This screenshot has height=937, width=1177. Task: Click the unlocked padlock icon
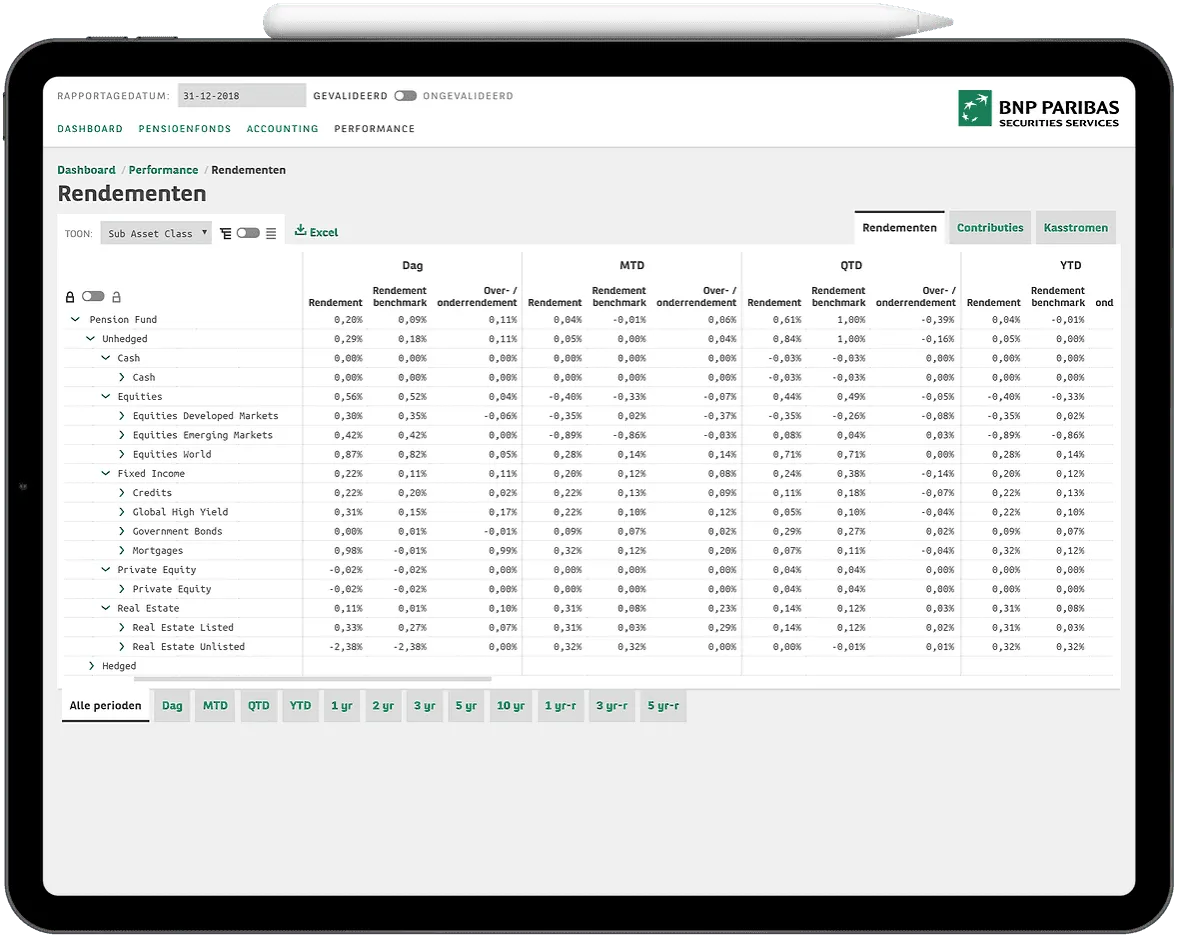tap(116, 297)
